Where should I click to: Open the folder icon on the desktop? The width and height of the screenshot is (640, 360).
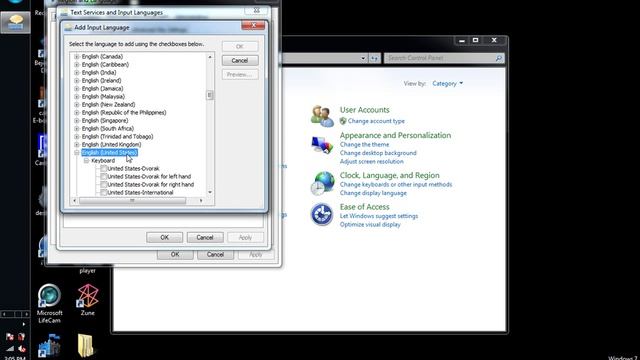point(86,345)
